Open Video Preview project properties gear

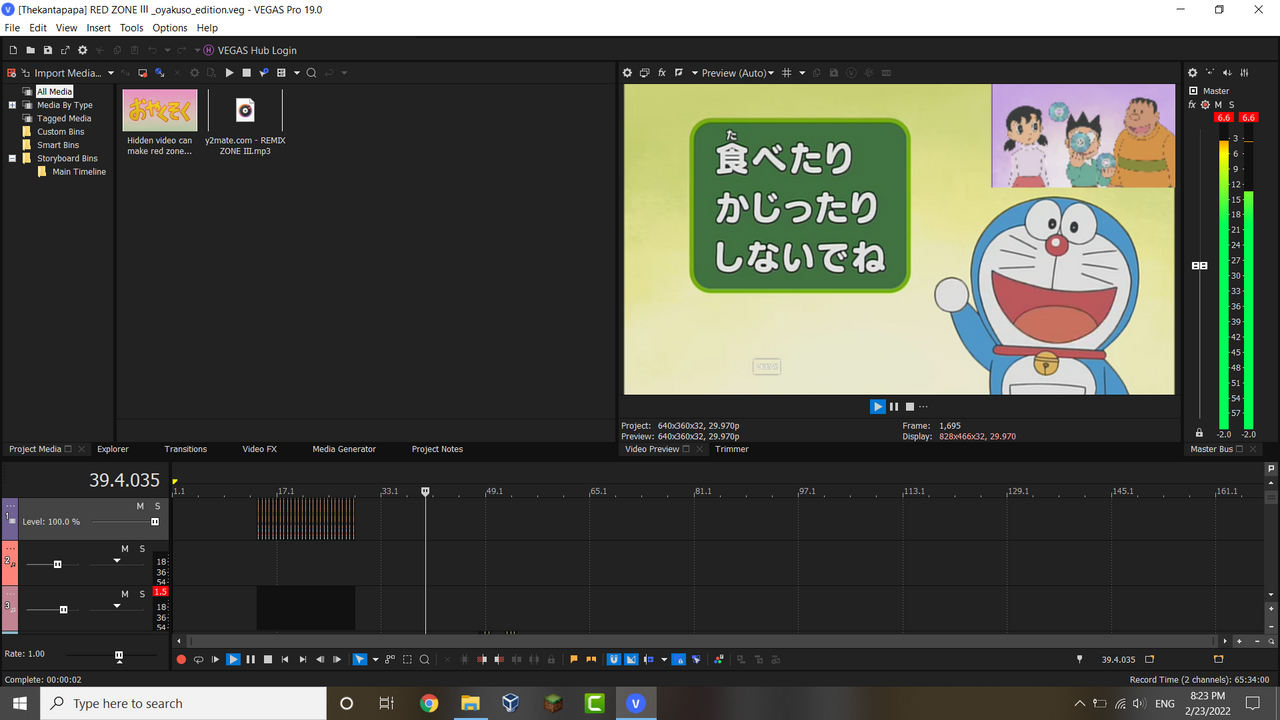coord(628,73)
